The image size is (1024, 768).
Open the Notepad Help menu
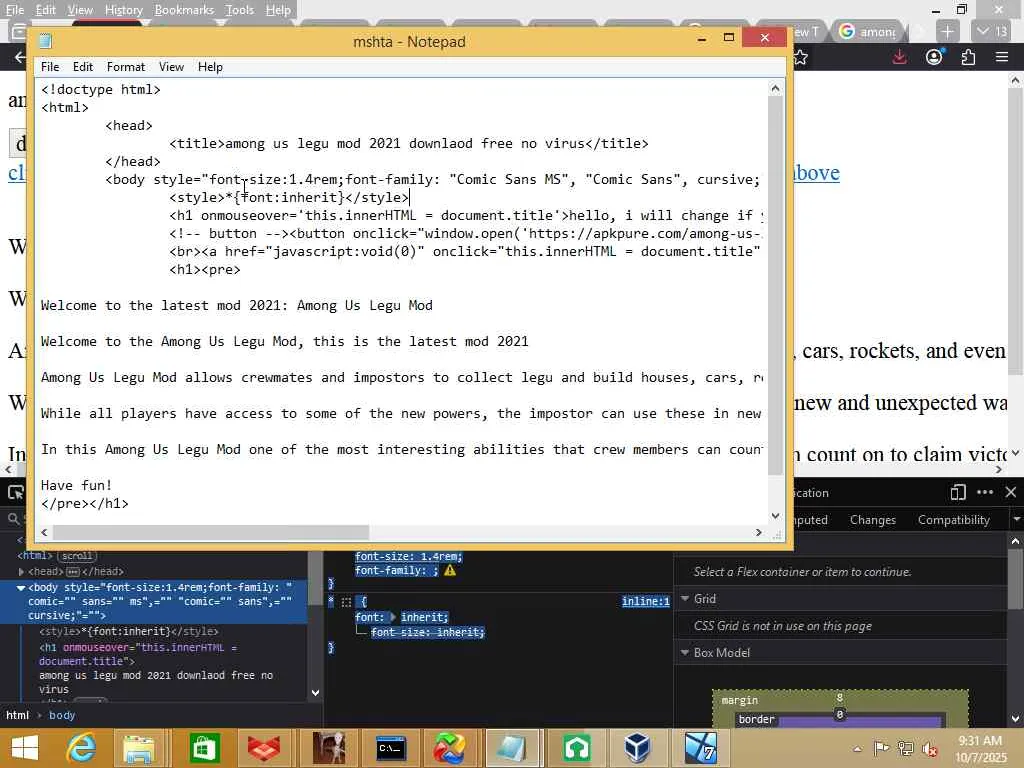coord(210,67)
